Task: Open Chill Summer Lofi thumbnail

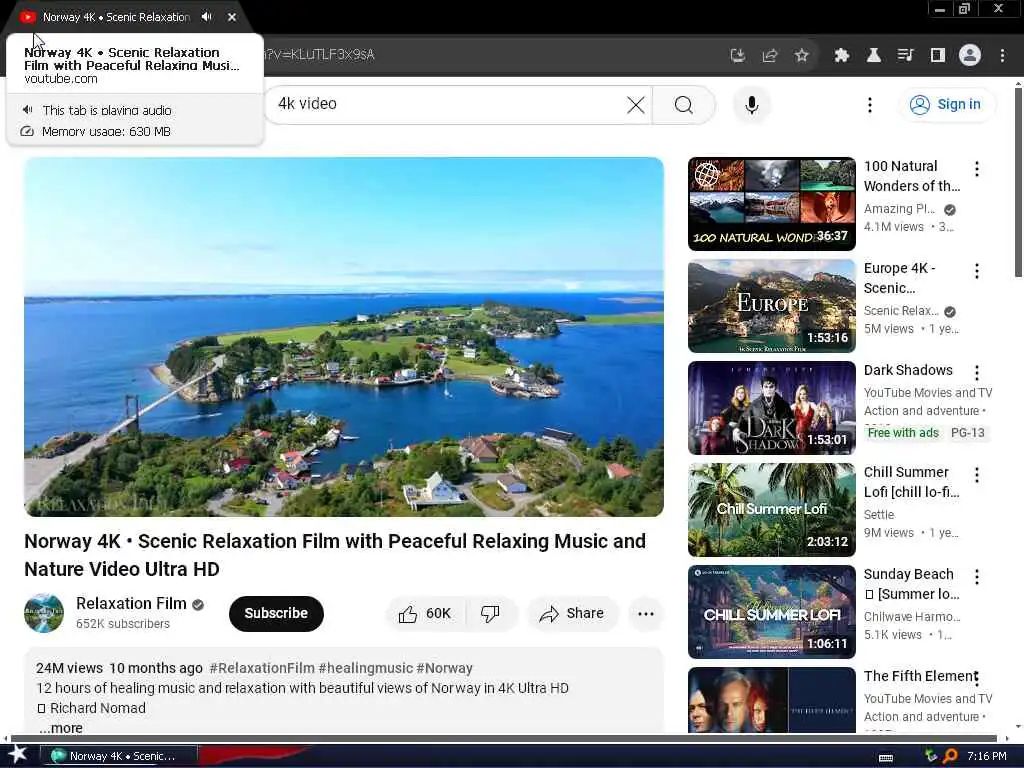Action: click(771, 509)
